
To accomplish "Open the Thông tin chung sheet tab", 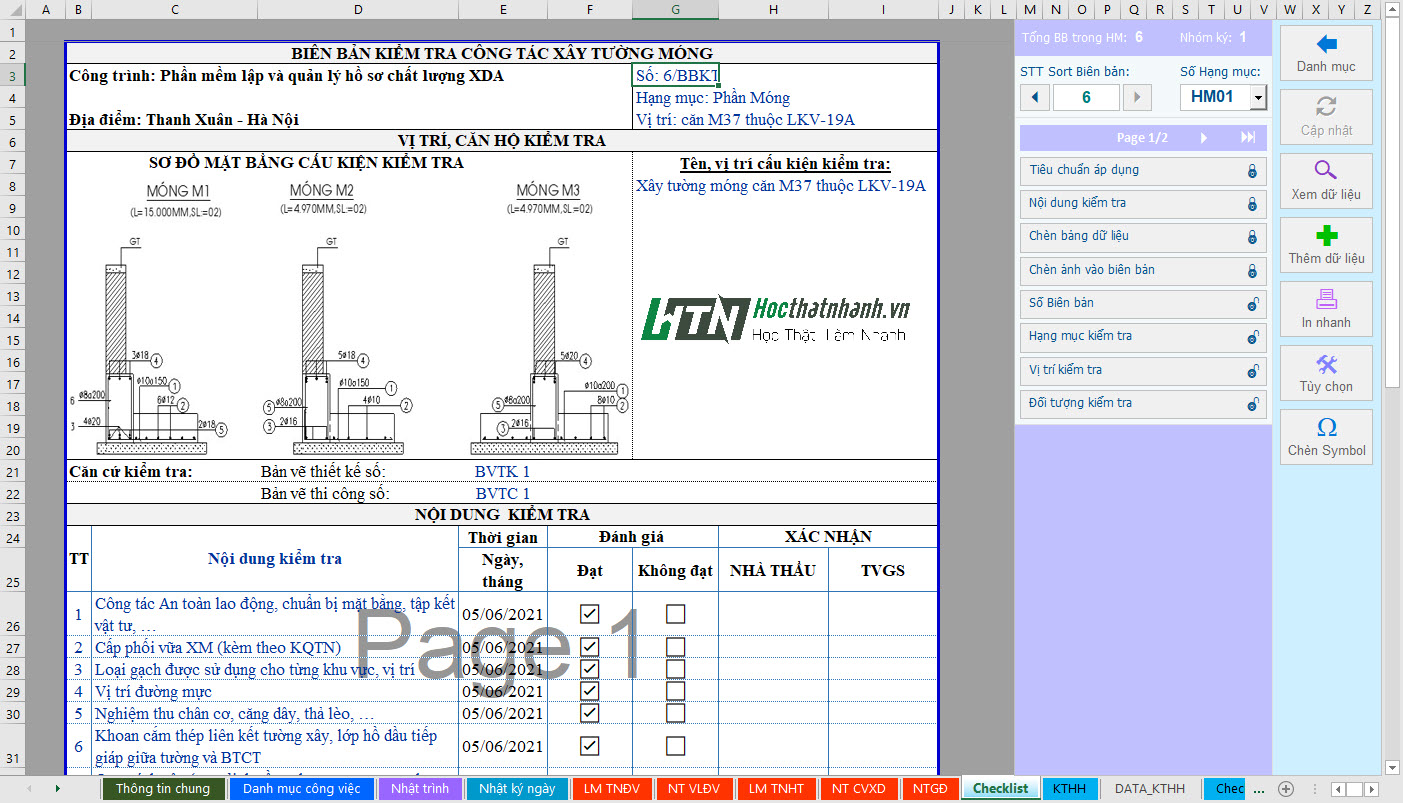I will click(163, 789).
